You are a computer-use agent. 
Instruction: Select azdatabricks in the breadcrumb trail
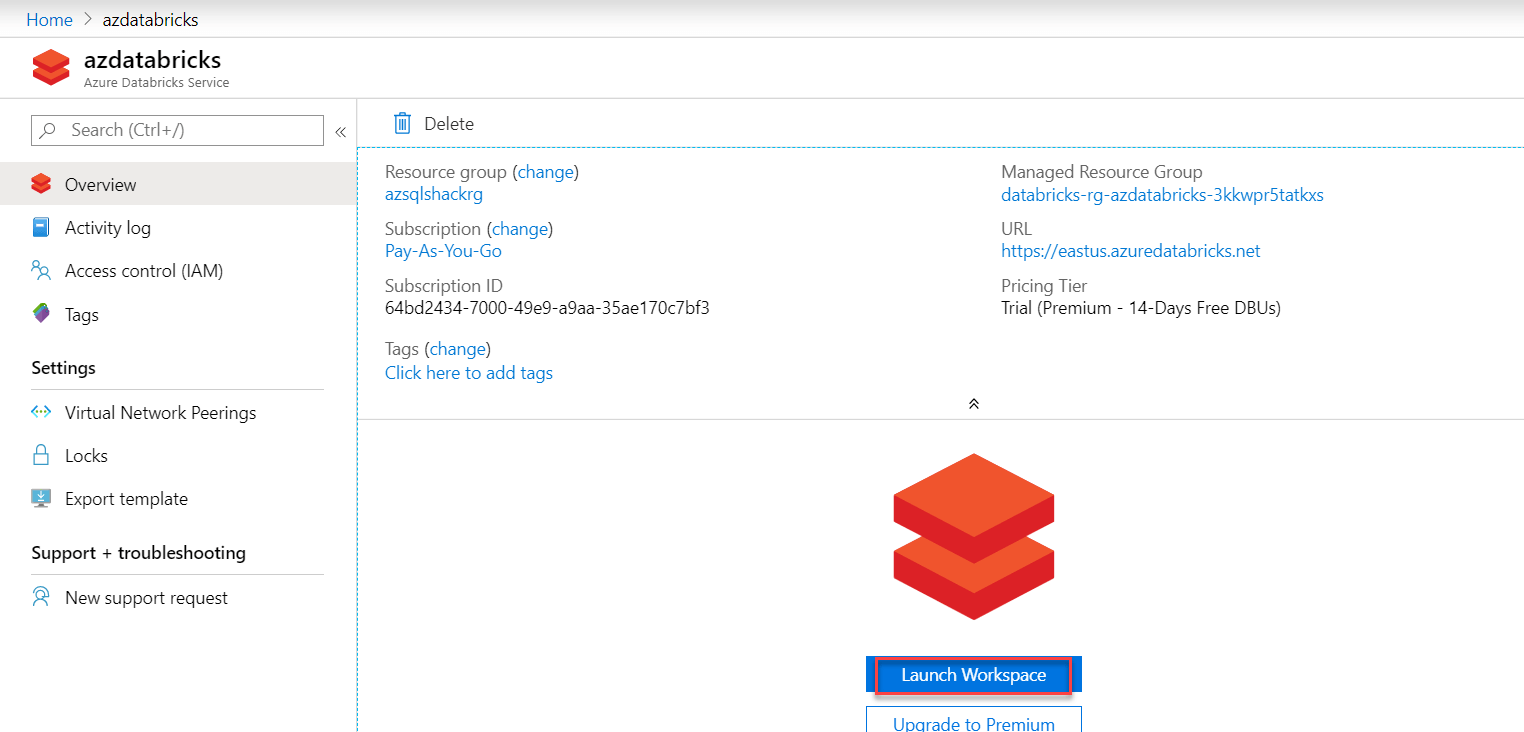(150, 18)
